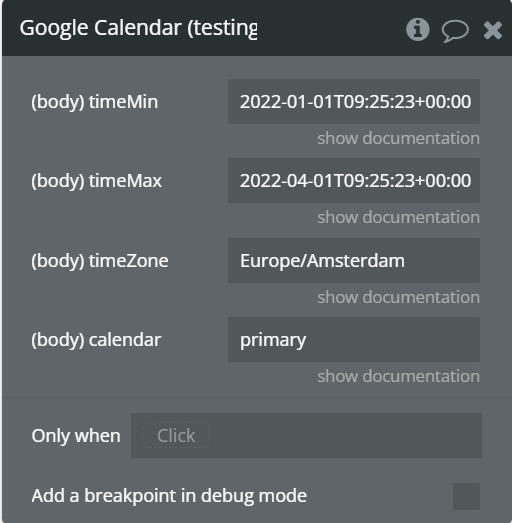This screenshot has width=512, height=523.
Task: Close the Google Calendar action panel
Action: [x=493, y=30]
